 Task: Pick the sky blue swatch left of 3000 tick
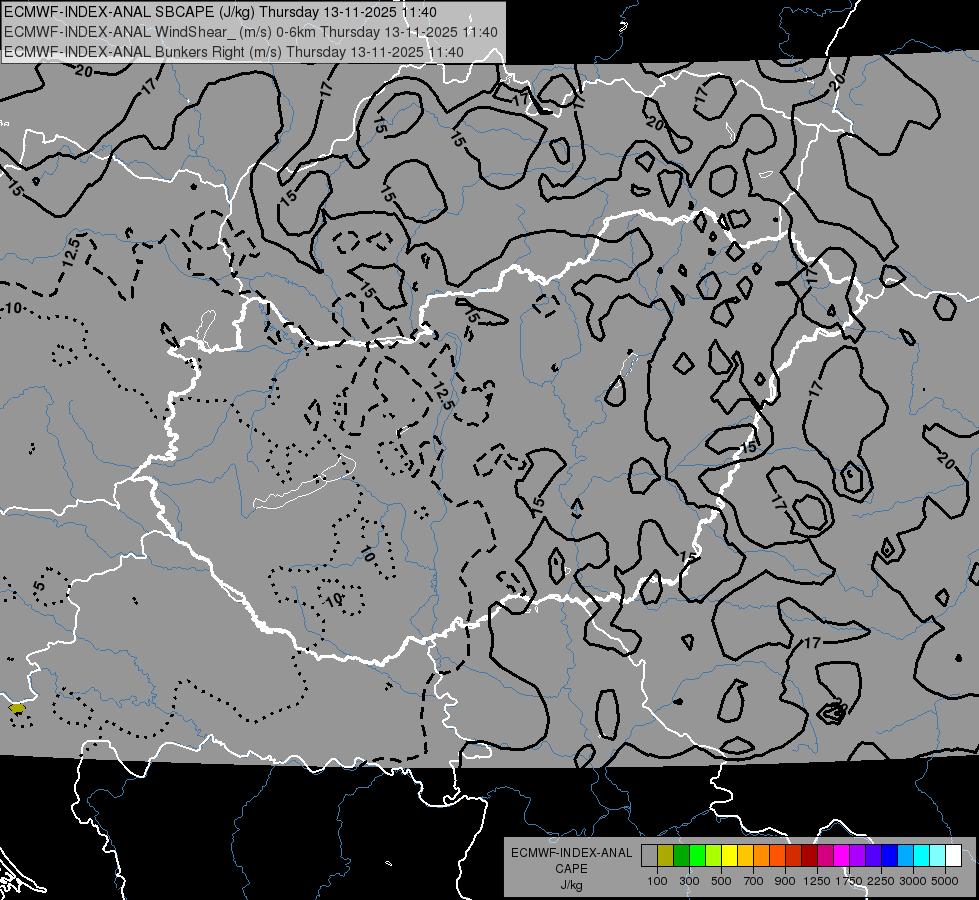tap(906, 856)
